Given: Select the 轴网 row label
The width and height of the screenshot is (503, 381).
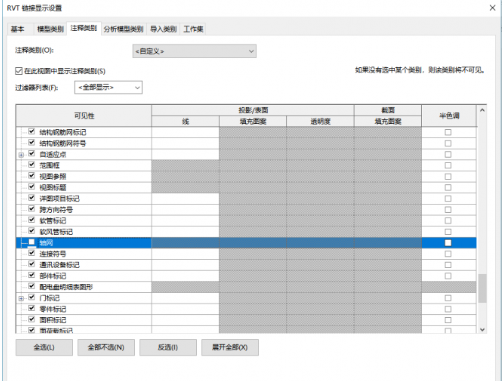Looking at the screenshot, I should tap(46, 243).
